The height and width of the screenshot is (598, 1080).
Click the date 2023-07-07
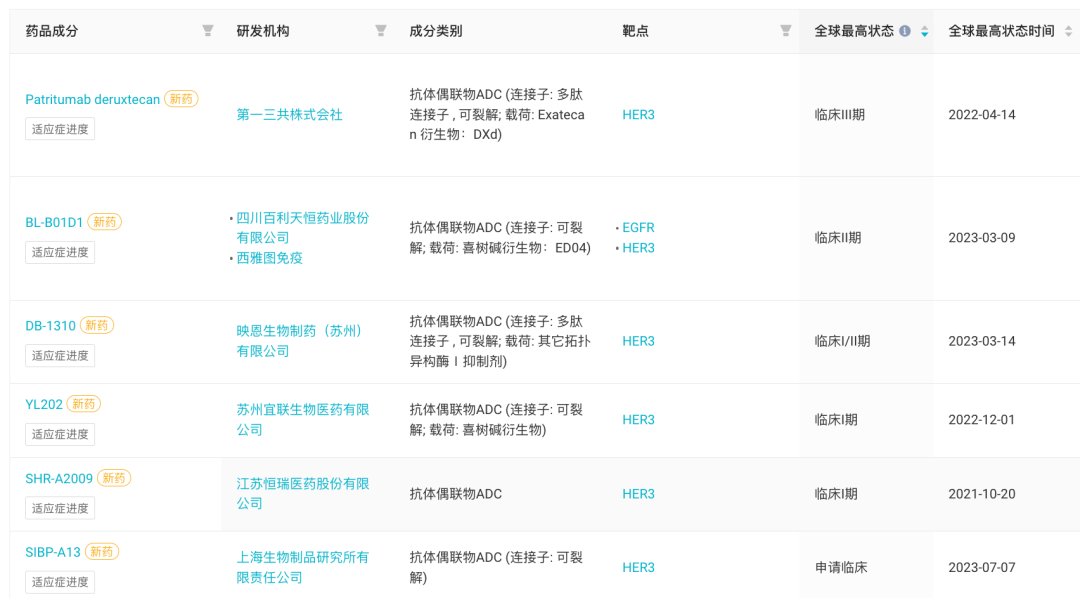tap(982, 568)
